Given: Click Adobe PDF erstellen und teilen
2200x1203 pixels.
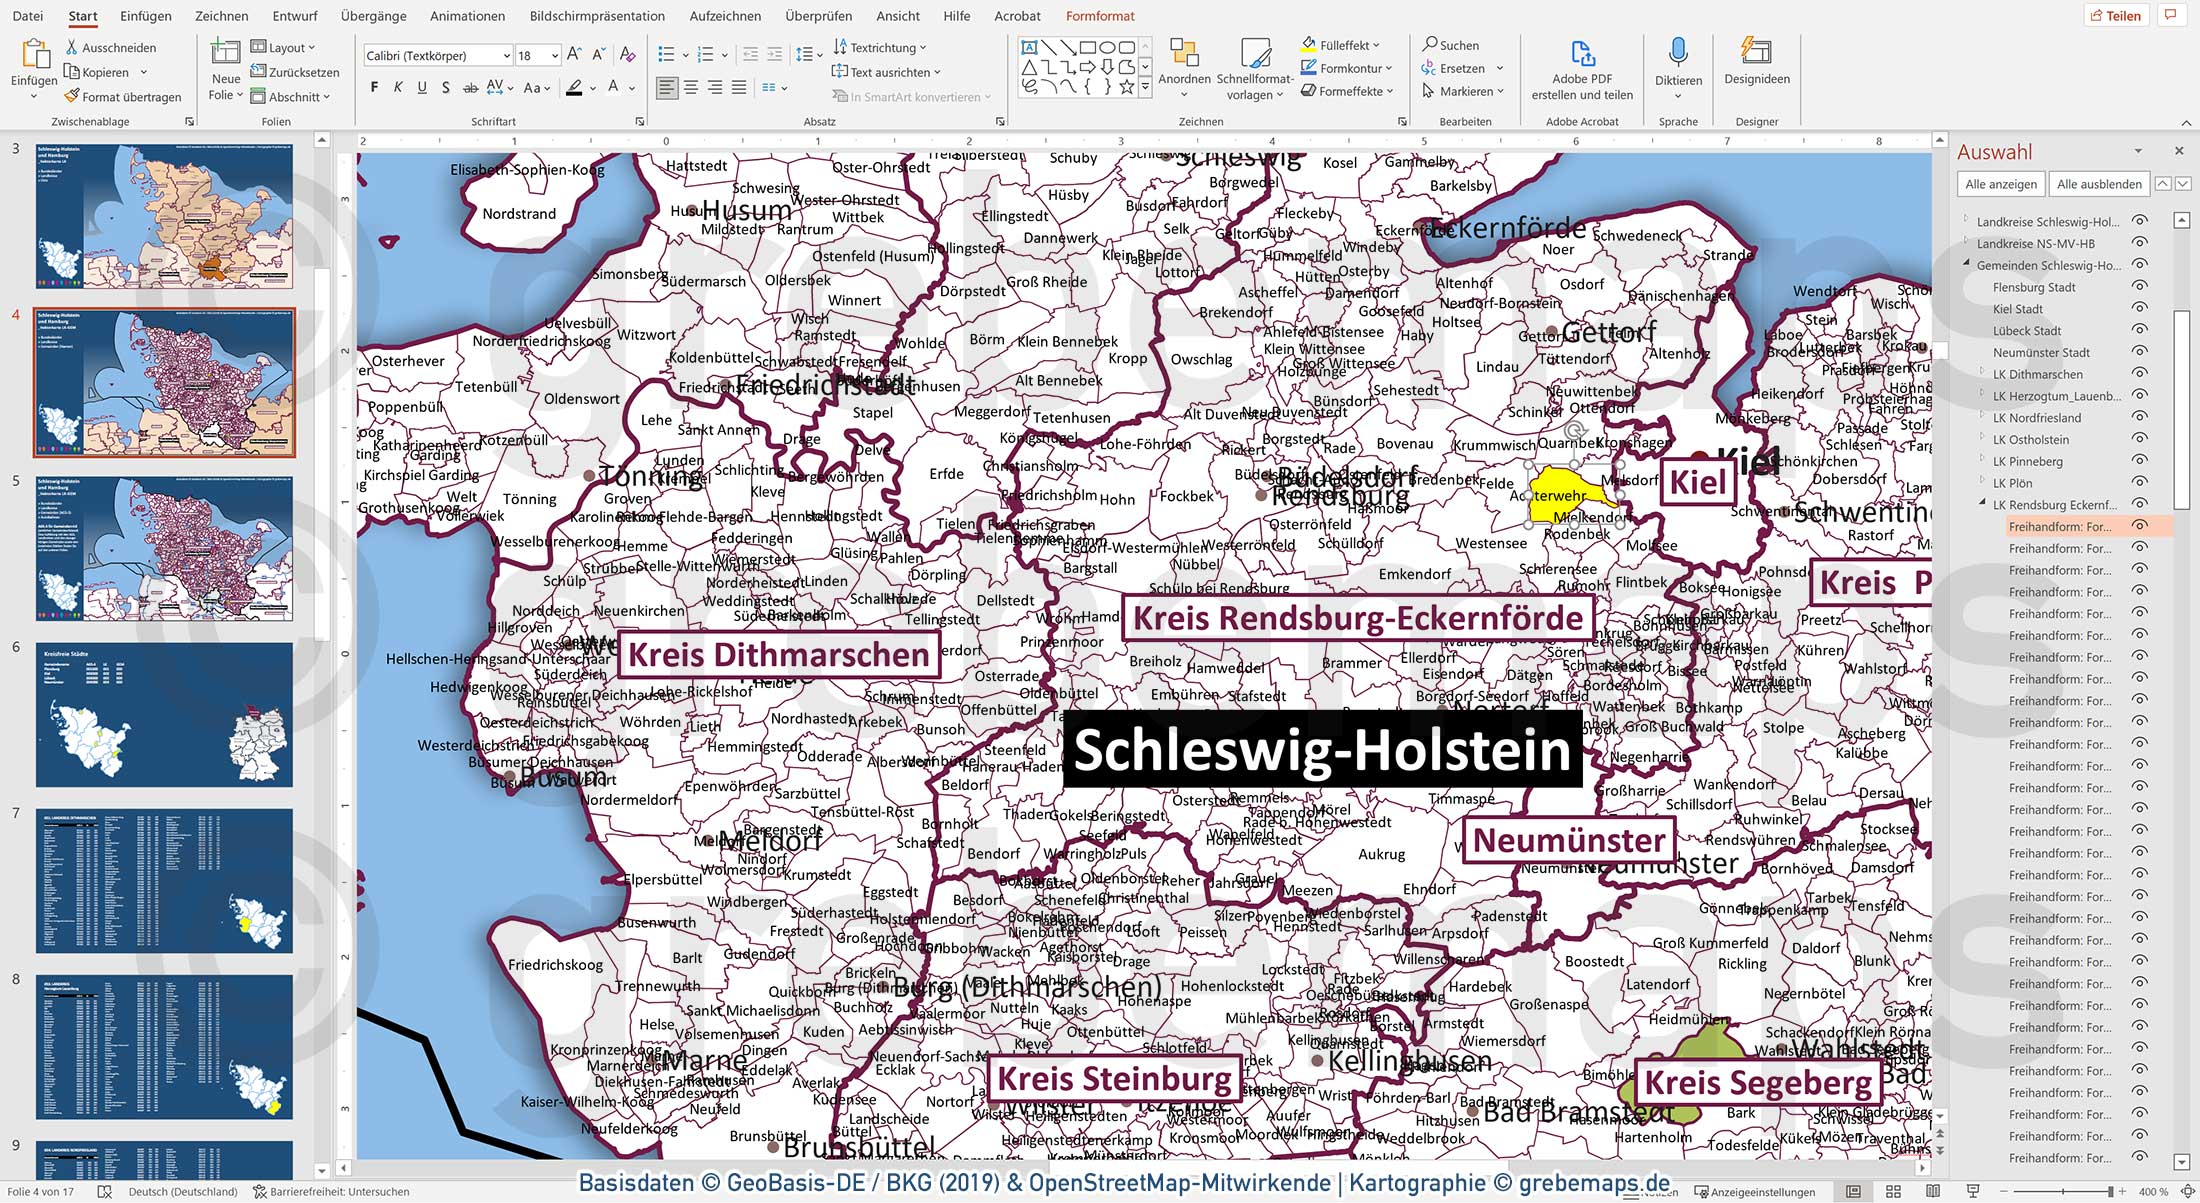Looking at the screenshot, I should (1582, 70).
